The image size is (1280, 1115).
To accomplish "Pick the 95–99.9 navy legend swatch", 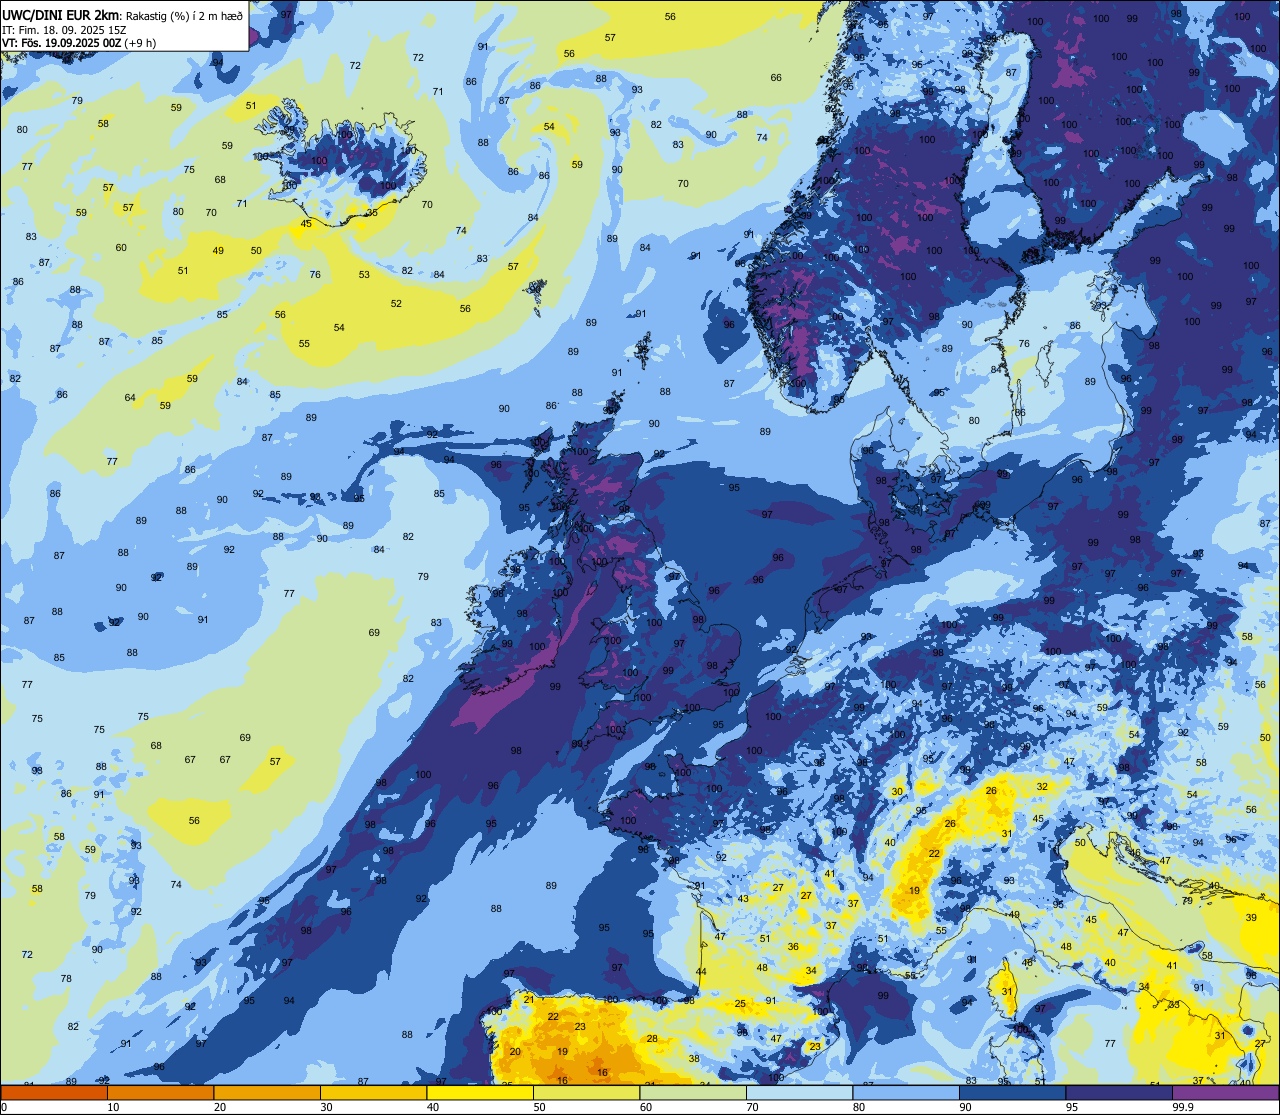I will point(1119,1092).
